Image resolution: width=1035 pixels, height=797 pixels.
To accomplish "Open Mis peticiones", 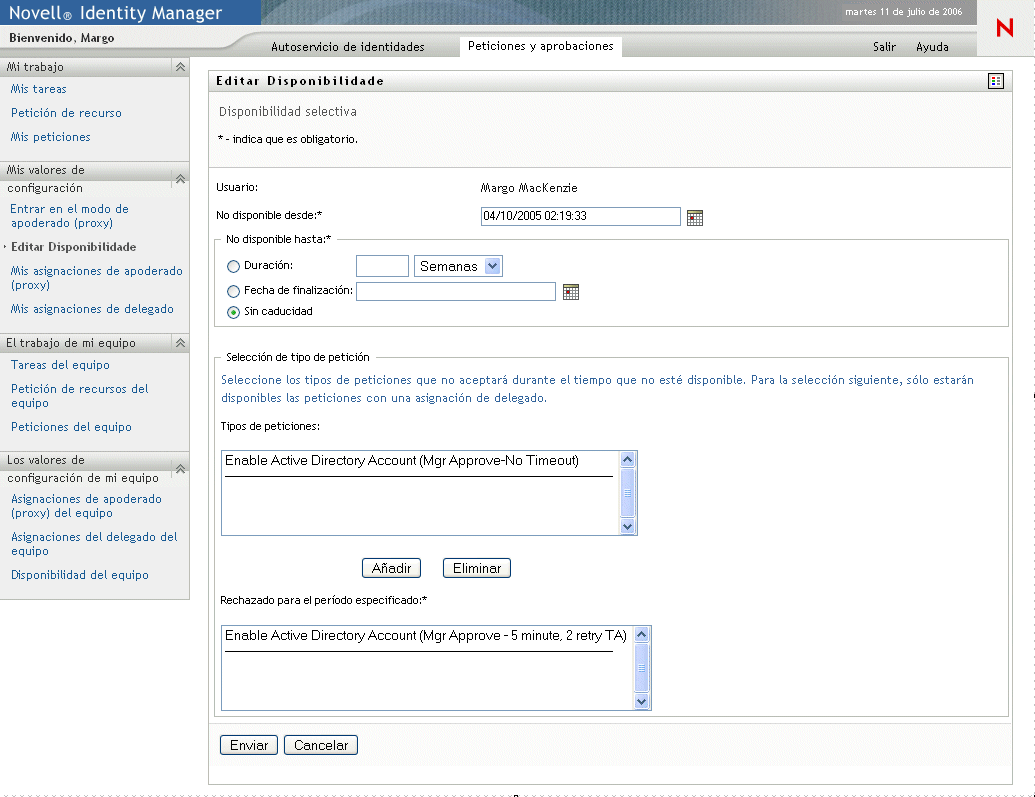I will 51,137.
